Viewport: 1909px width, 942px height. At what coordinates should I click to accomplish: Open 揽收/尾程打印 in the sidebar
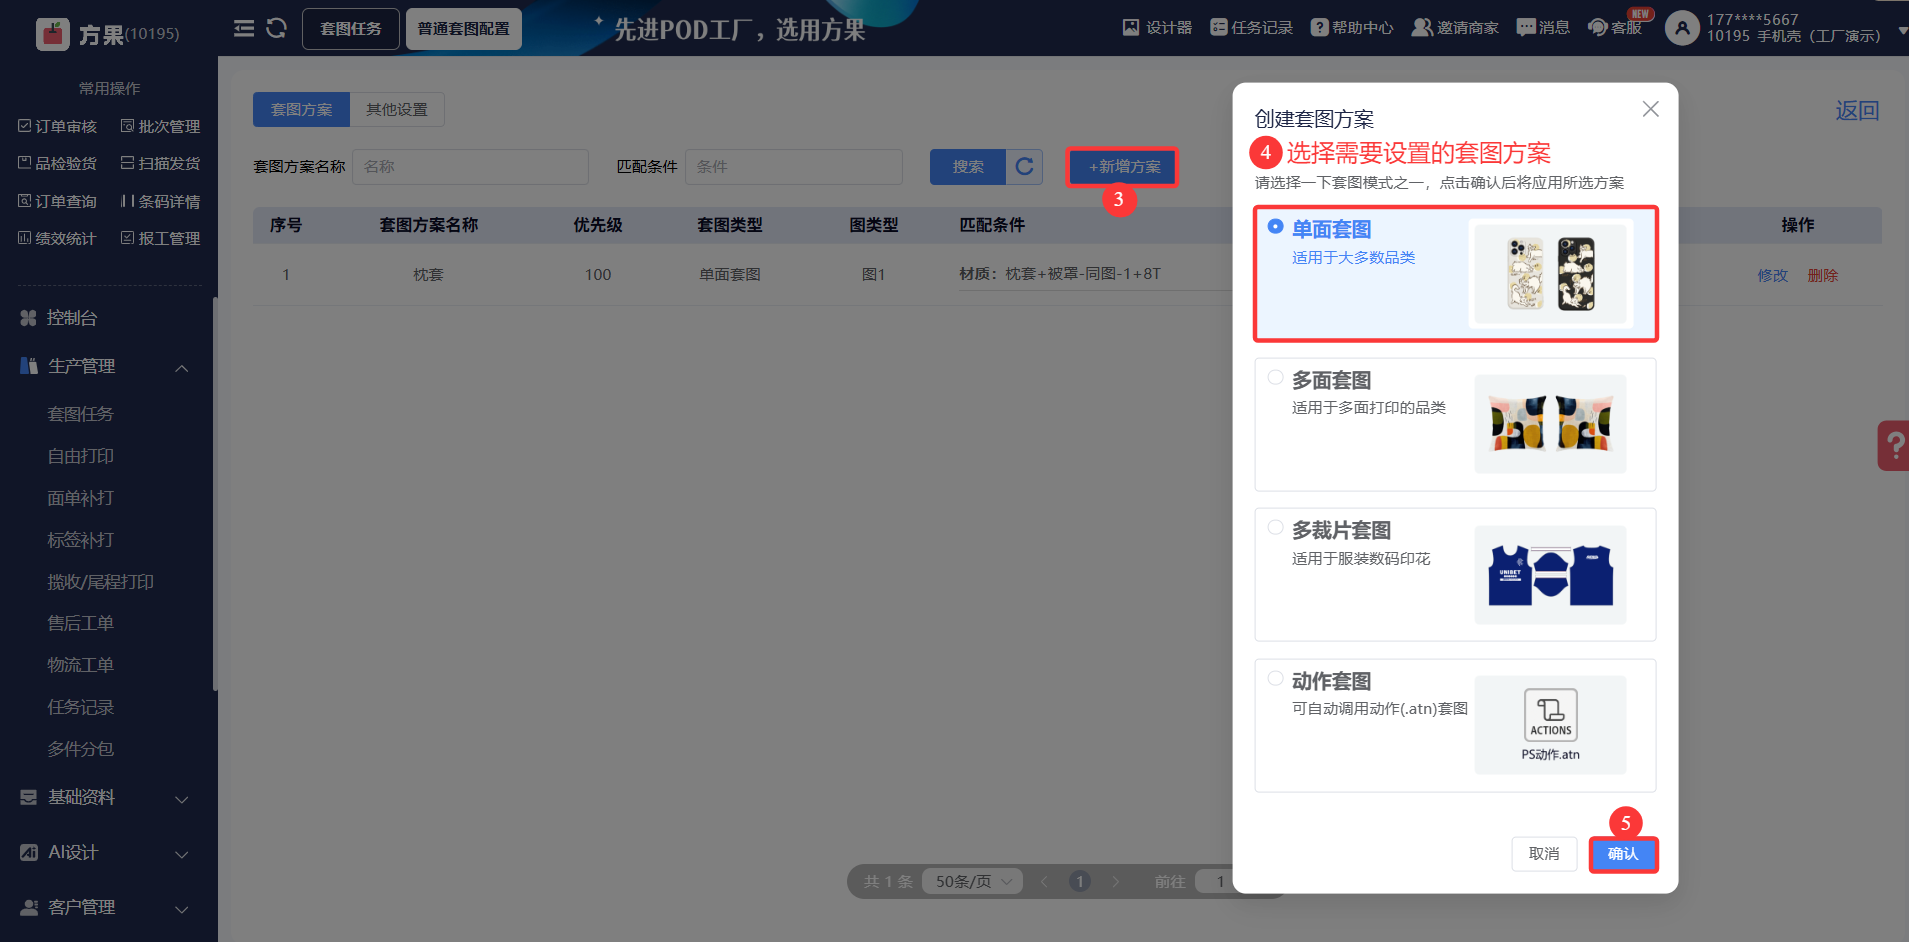click(101, 582)
